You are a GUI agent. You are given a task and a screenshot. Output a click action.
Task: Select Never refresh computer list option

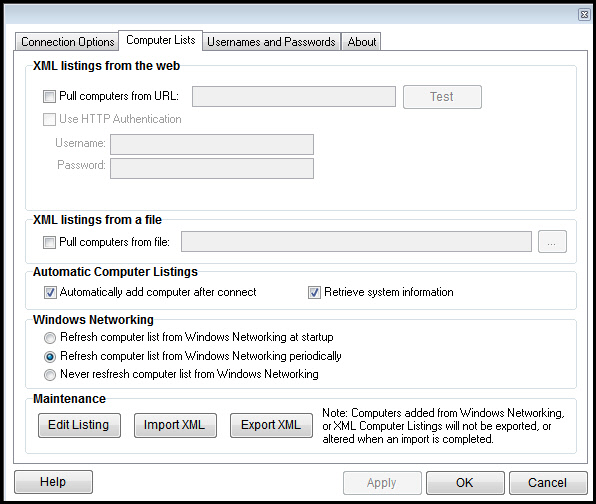(50, 375)
